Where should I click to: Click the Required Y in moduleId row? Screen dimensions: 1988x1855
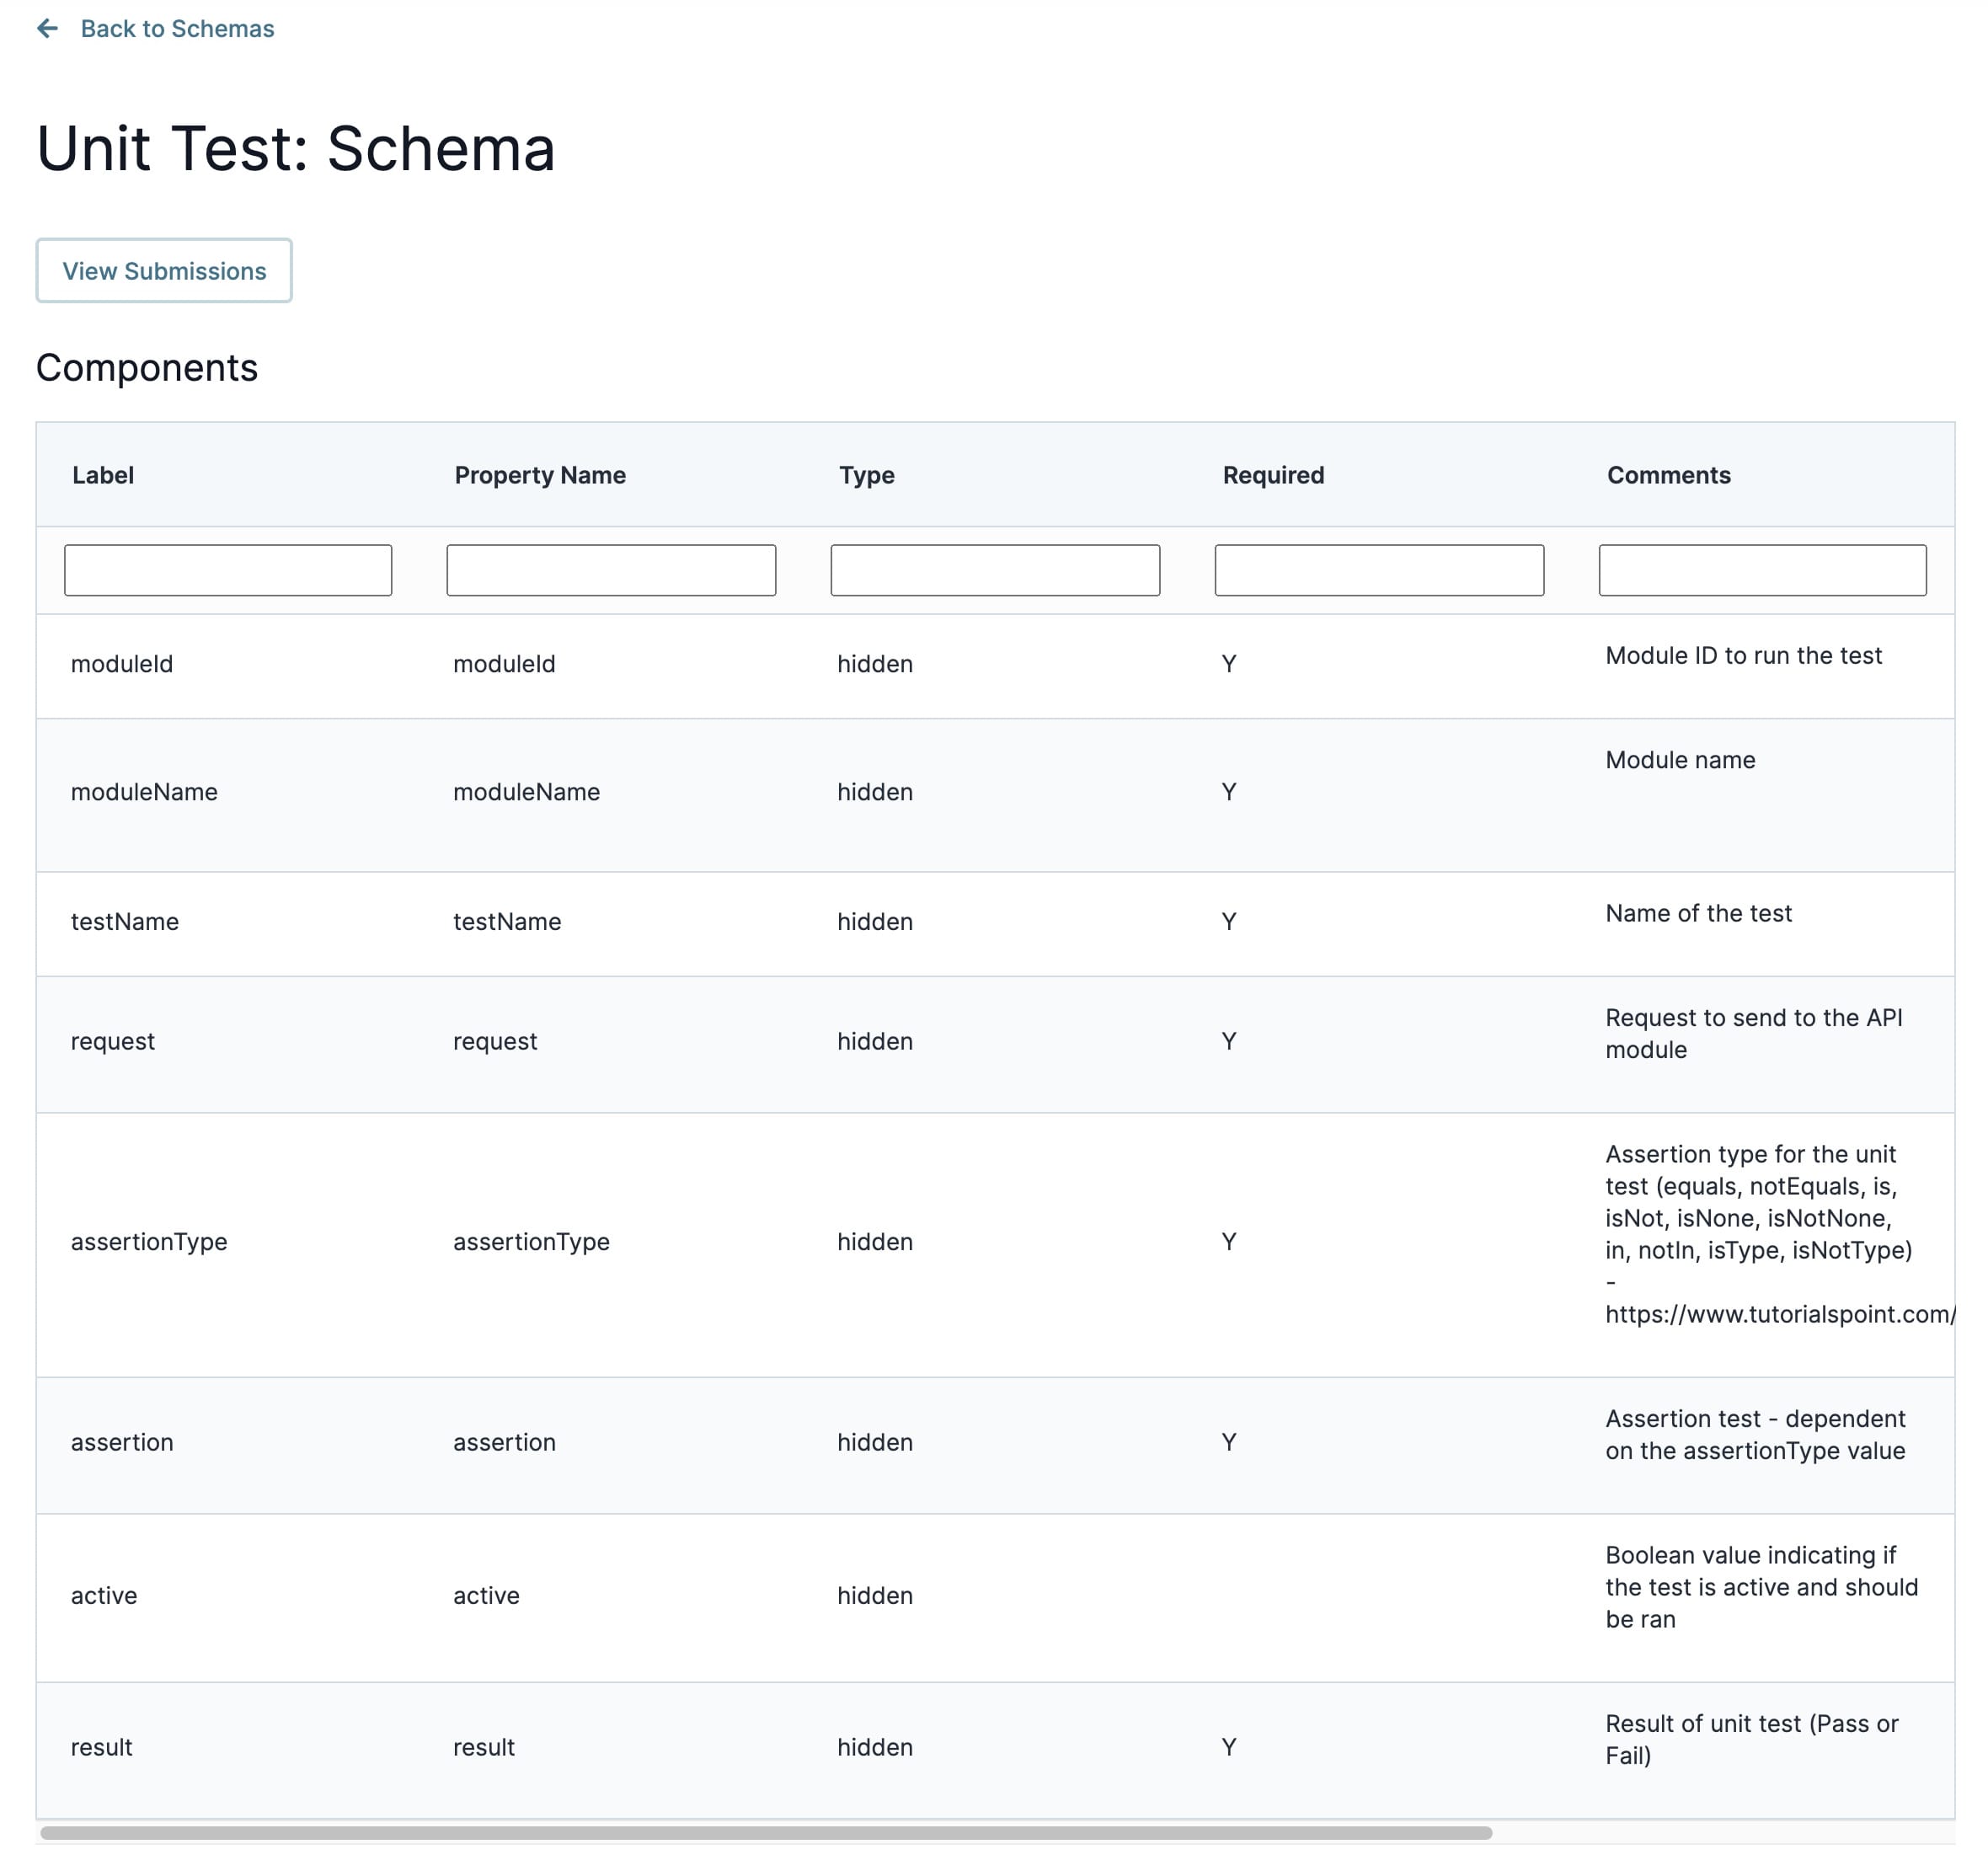coord(1229,665)
